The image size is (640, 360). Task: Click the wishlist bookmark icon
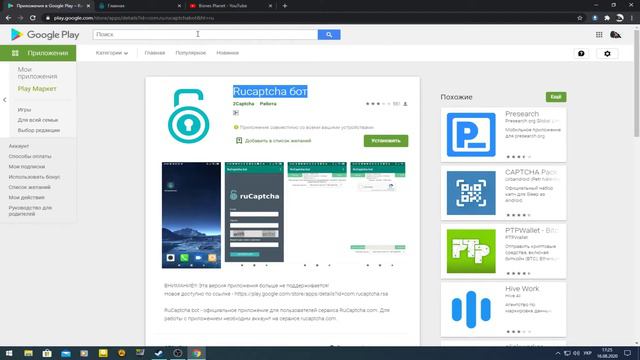pos(239,141)
